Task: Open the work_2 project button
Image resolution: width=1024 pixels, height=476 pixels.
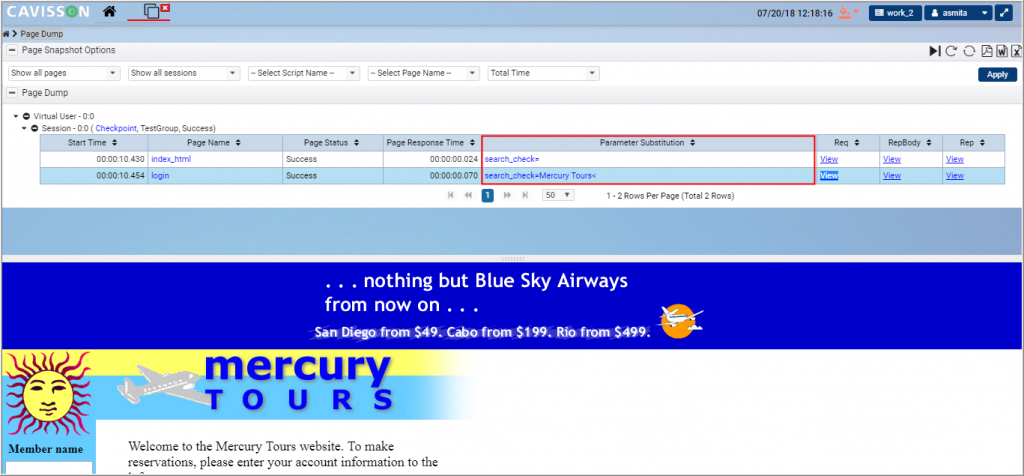Action: coord(894,12)
